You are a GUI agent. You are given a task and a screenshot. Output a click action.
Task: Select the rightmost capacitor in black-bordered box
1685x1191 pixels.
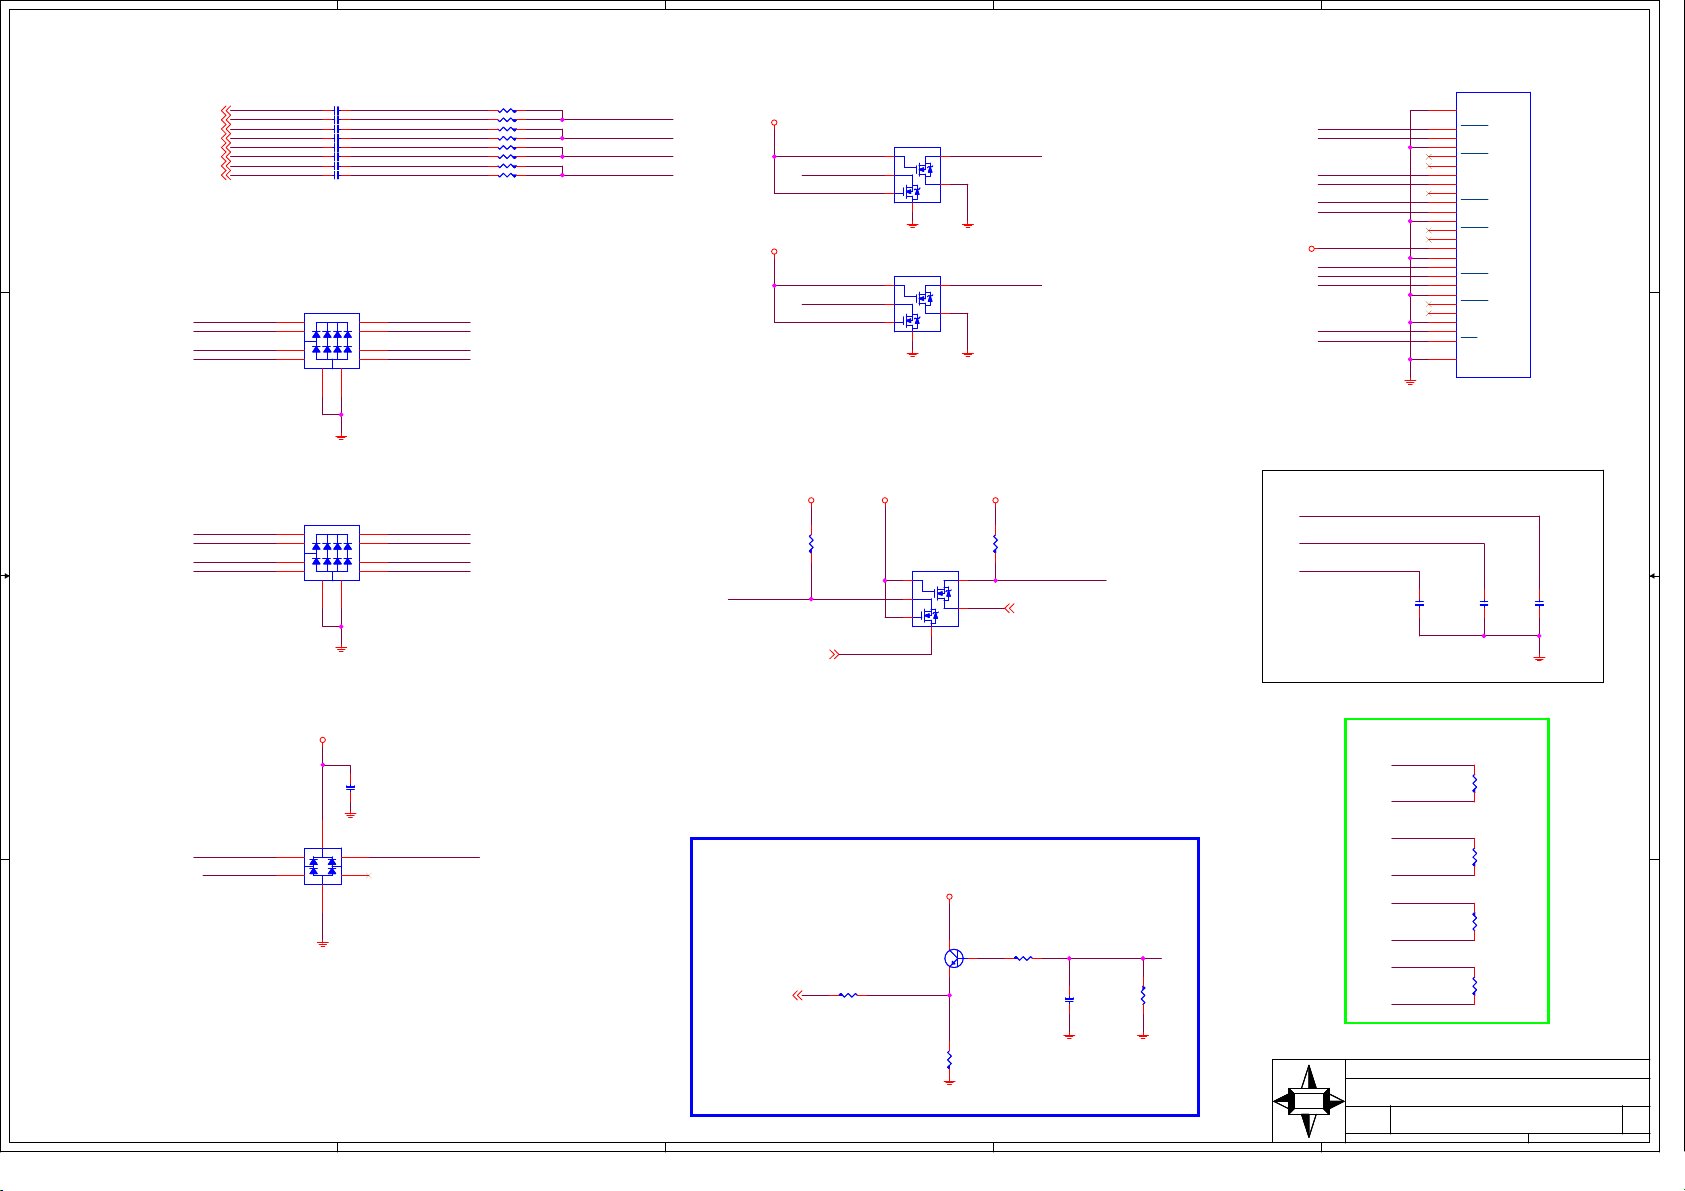1539,604
